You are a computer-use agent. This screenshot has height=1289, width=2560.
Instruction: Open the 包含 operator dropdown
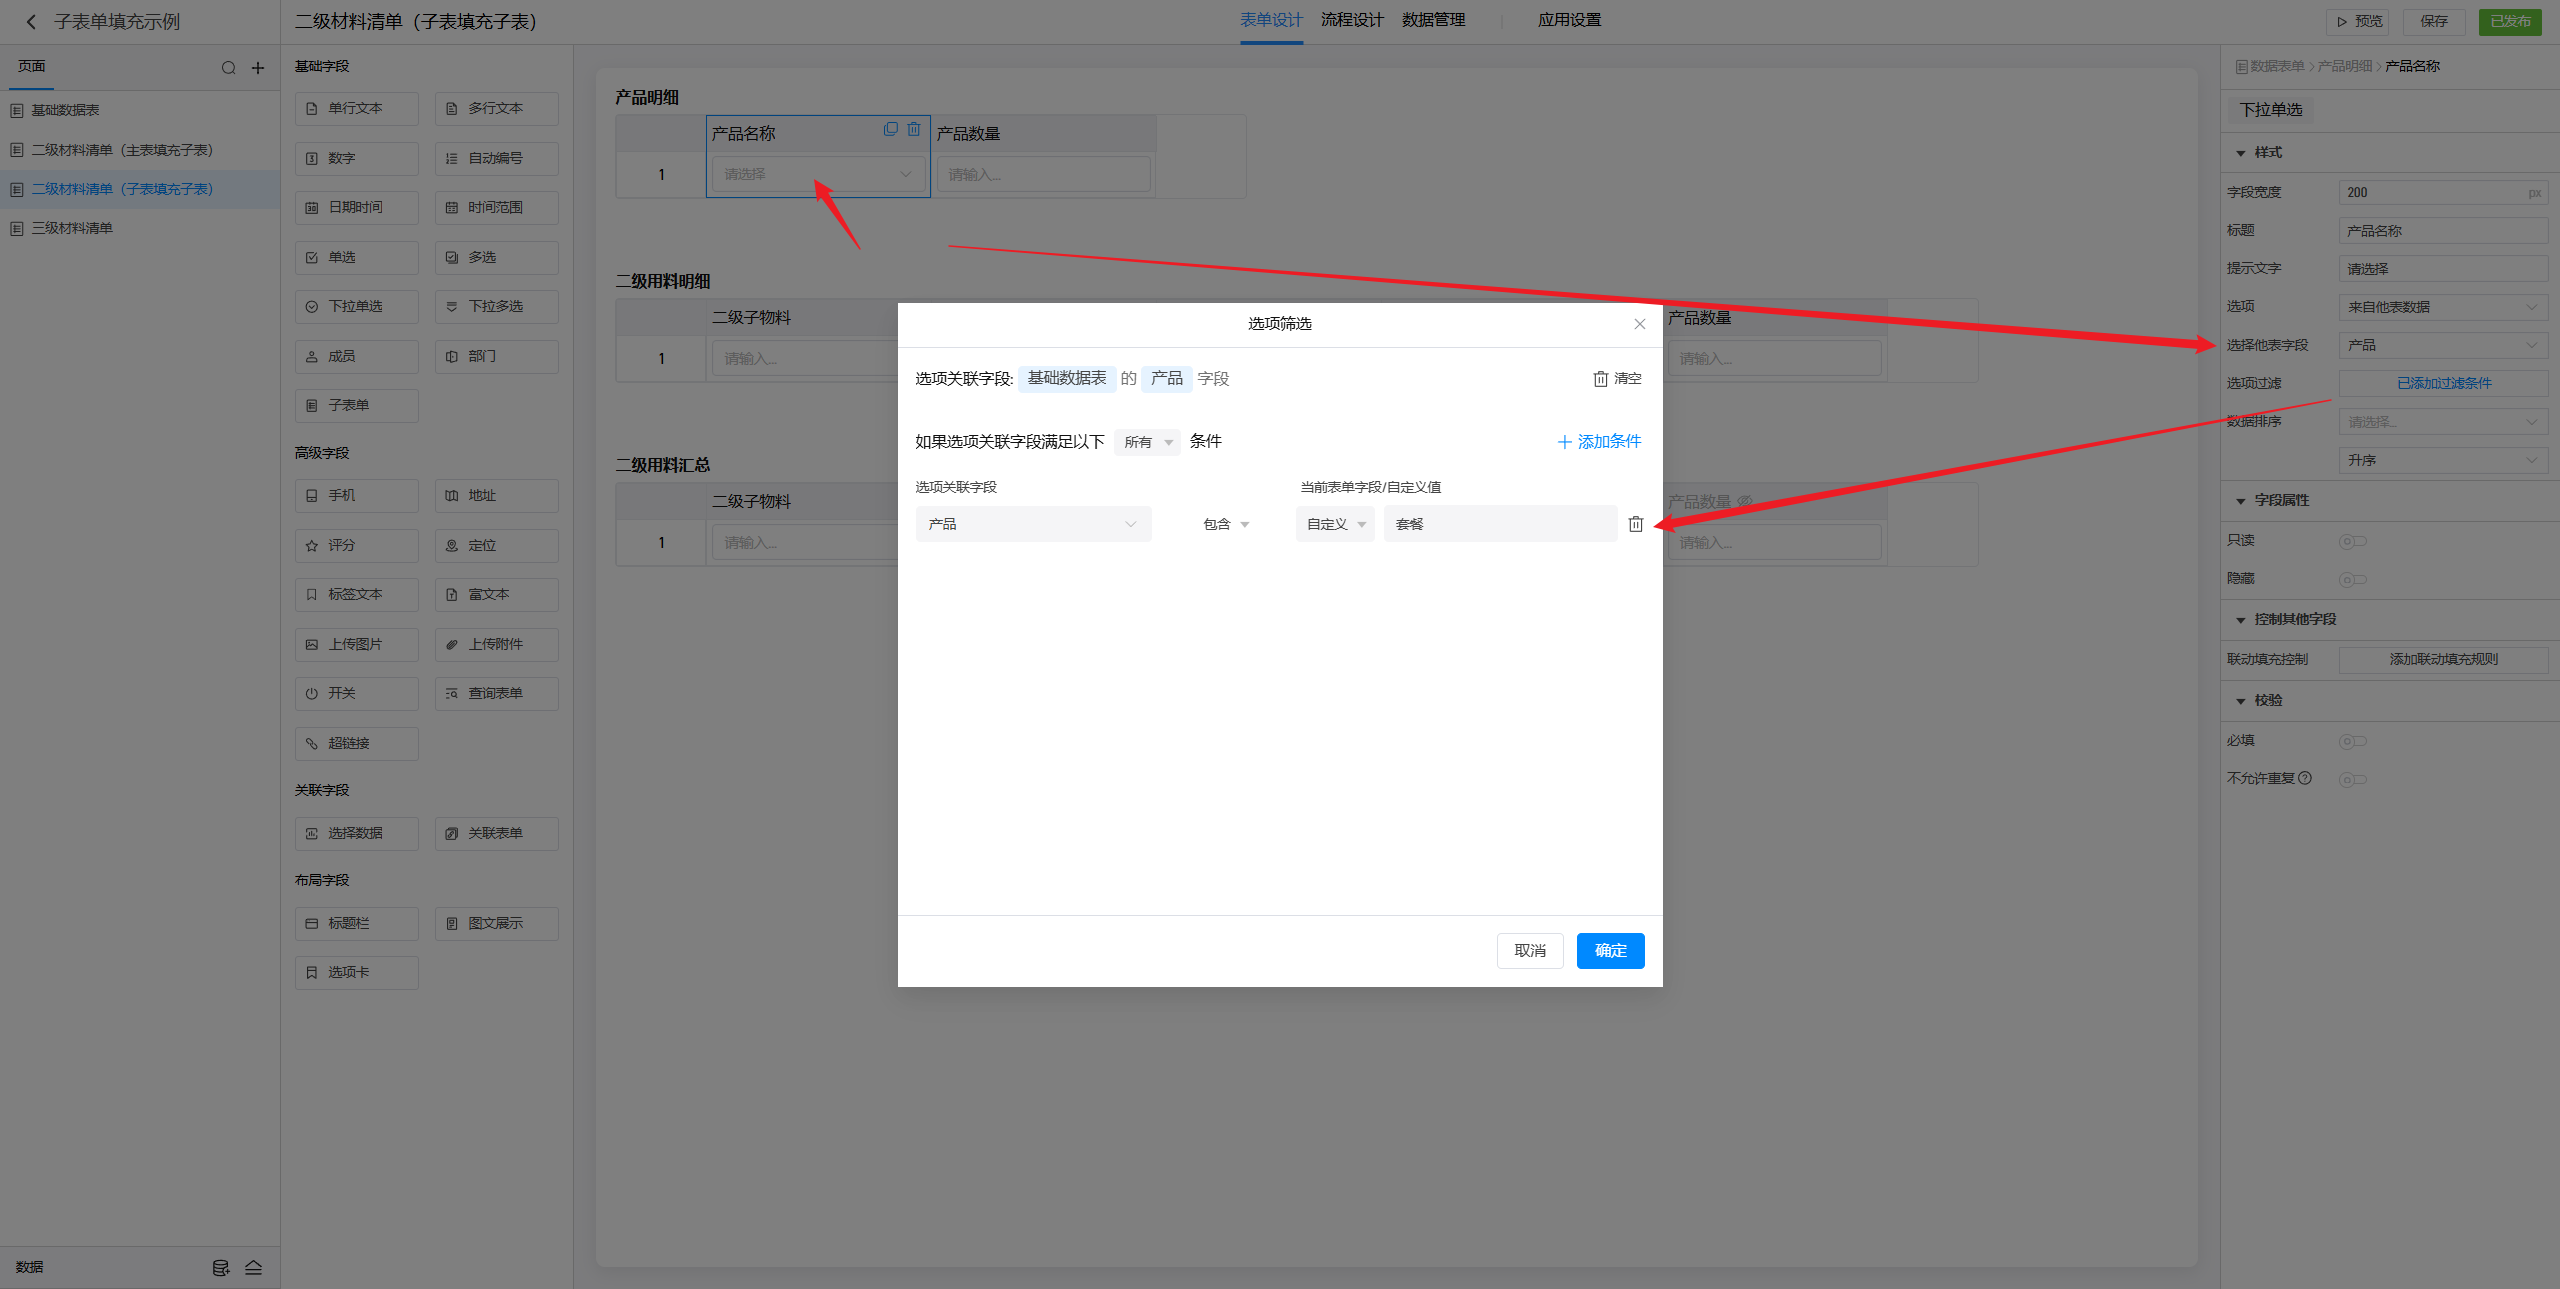1225,524
